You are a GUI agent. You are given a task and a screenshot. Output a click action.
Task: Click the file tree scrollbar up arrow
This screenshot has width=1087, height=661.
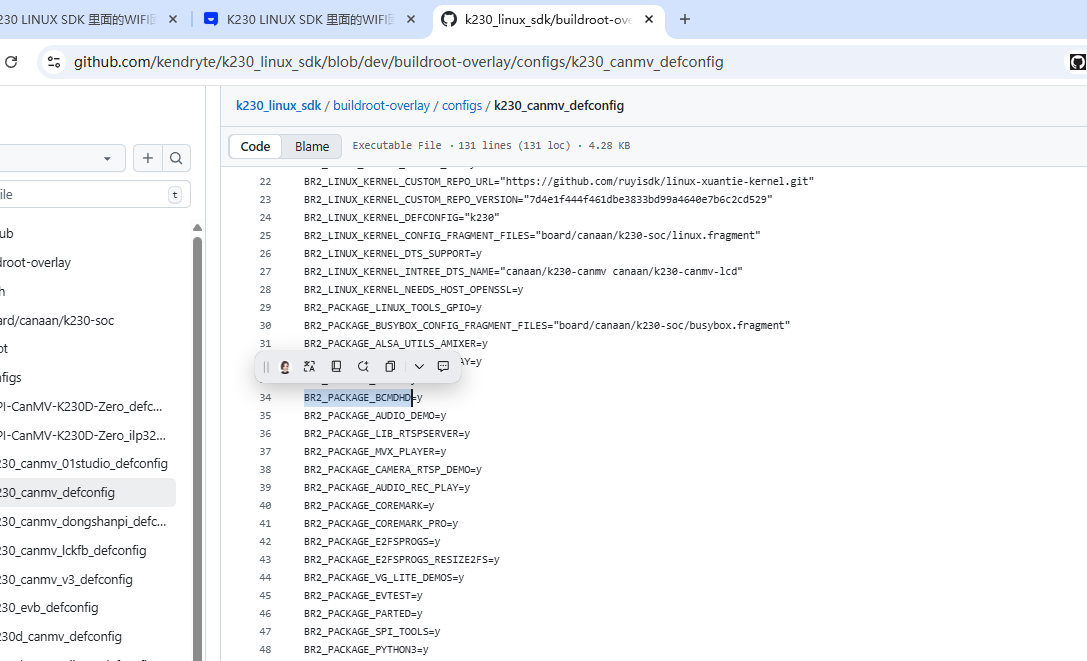coord(197,228)
